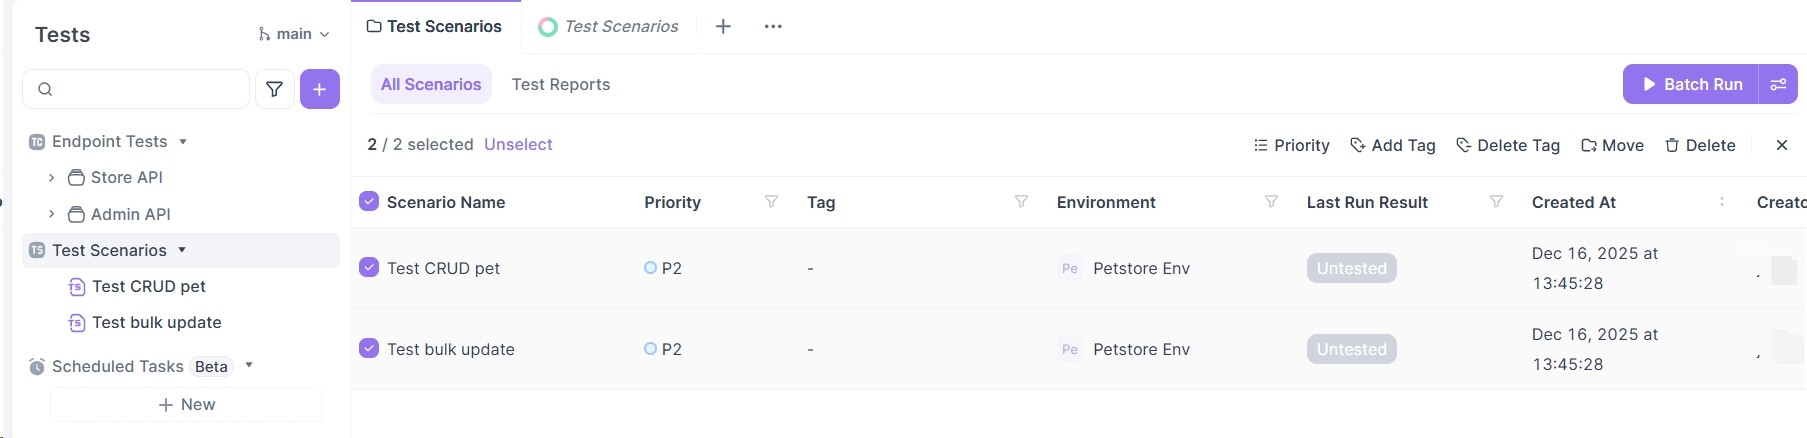Open the tab bar more options ellipsis

click(x=773, y=27)
